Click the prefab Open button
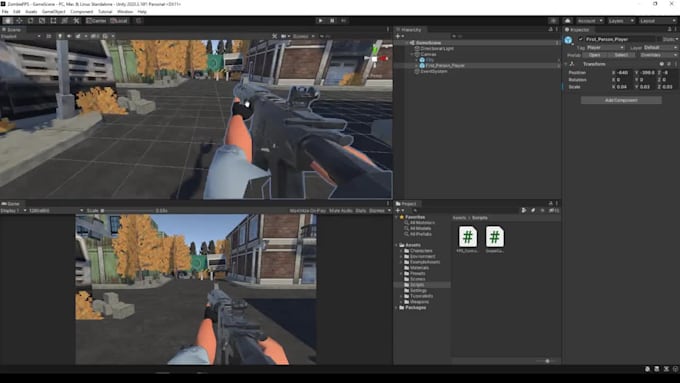The width and height of the screenshot is (680, 383). click(595, 55)
